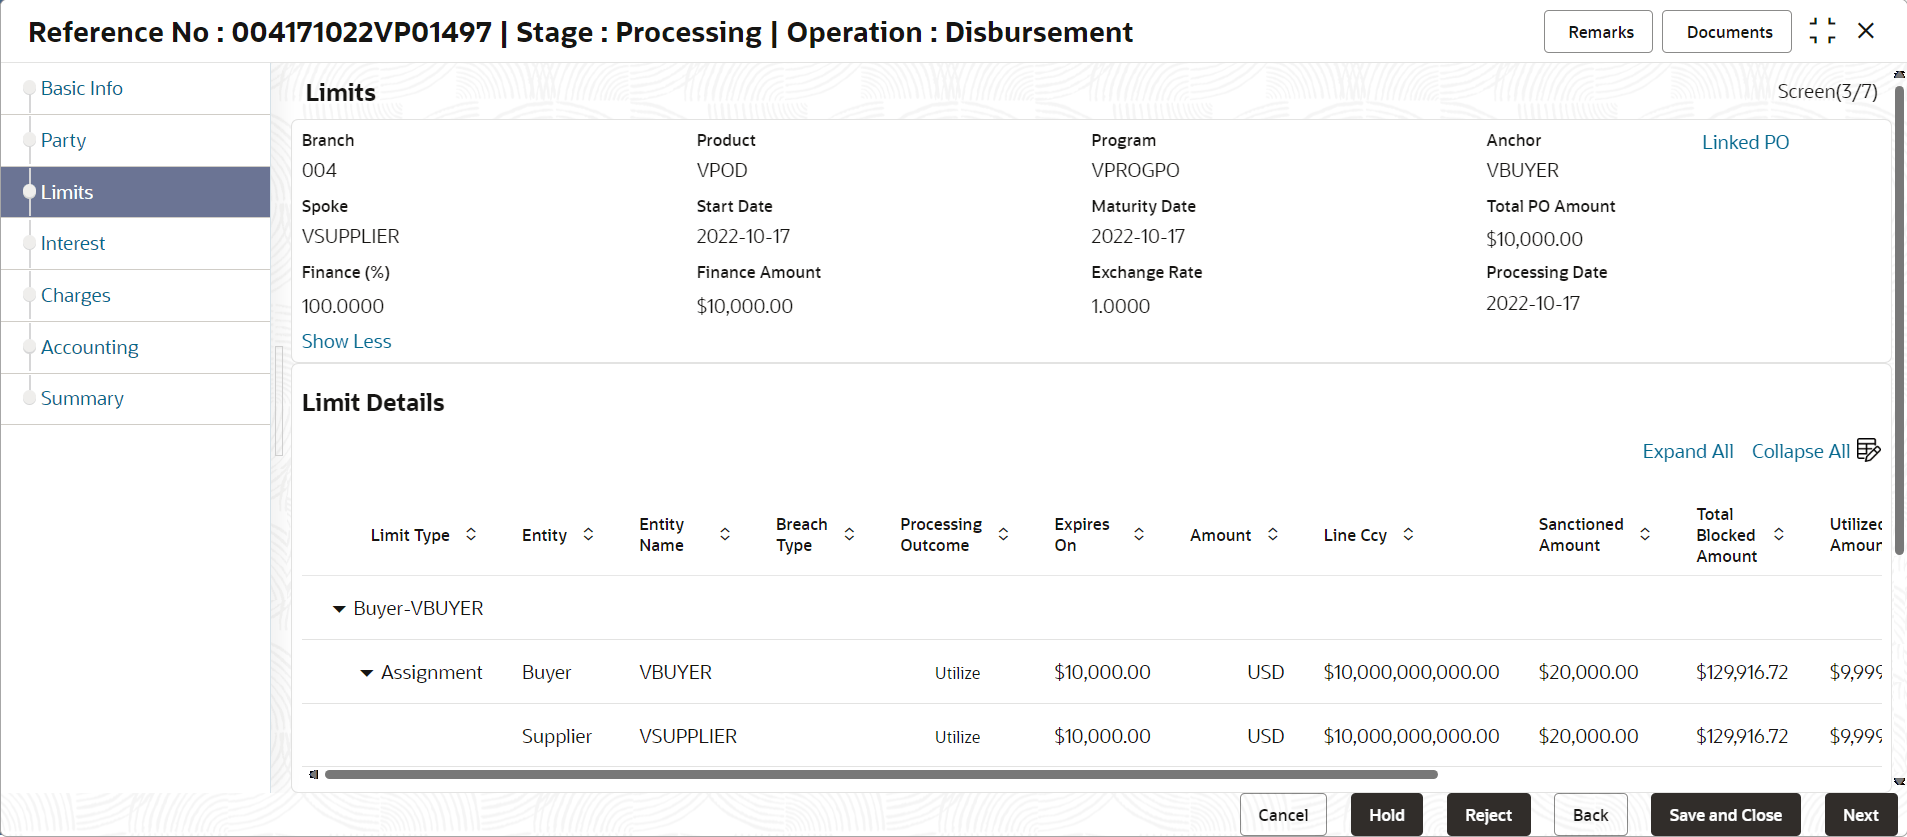Click the Save and Close button
This screenshot has height=837, width=1907.
click(x=1725, y=815)
